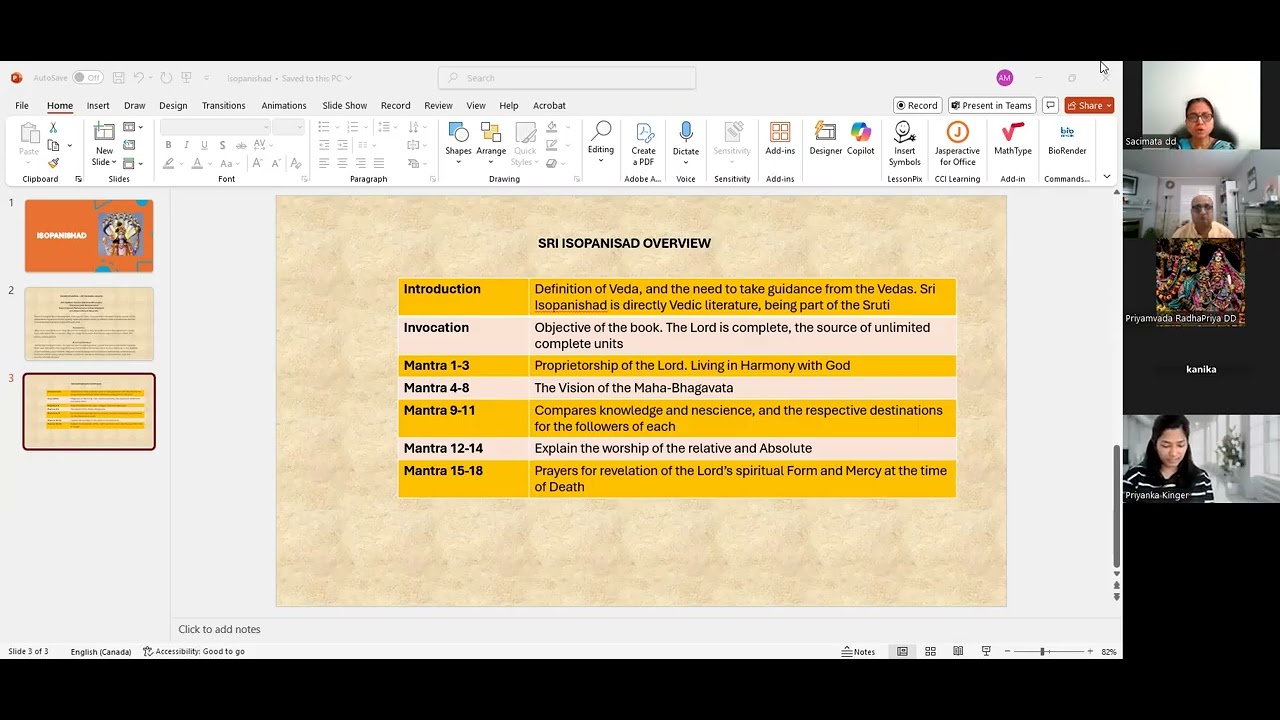This screenshot has height=720, width=1280.
Task: Click the font color button
Action: point(197,163)
